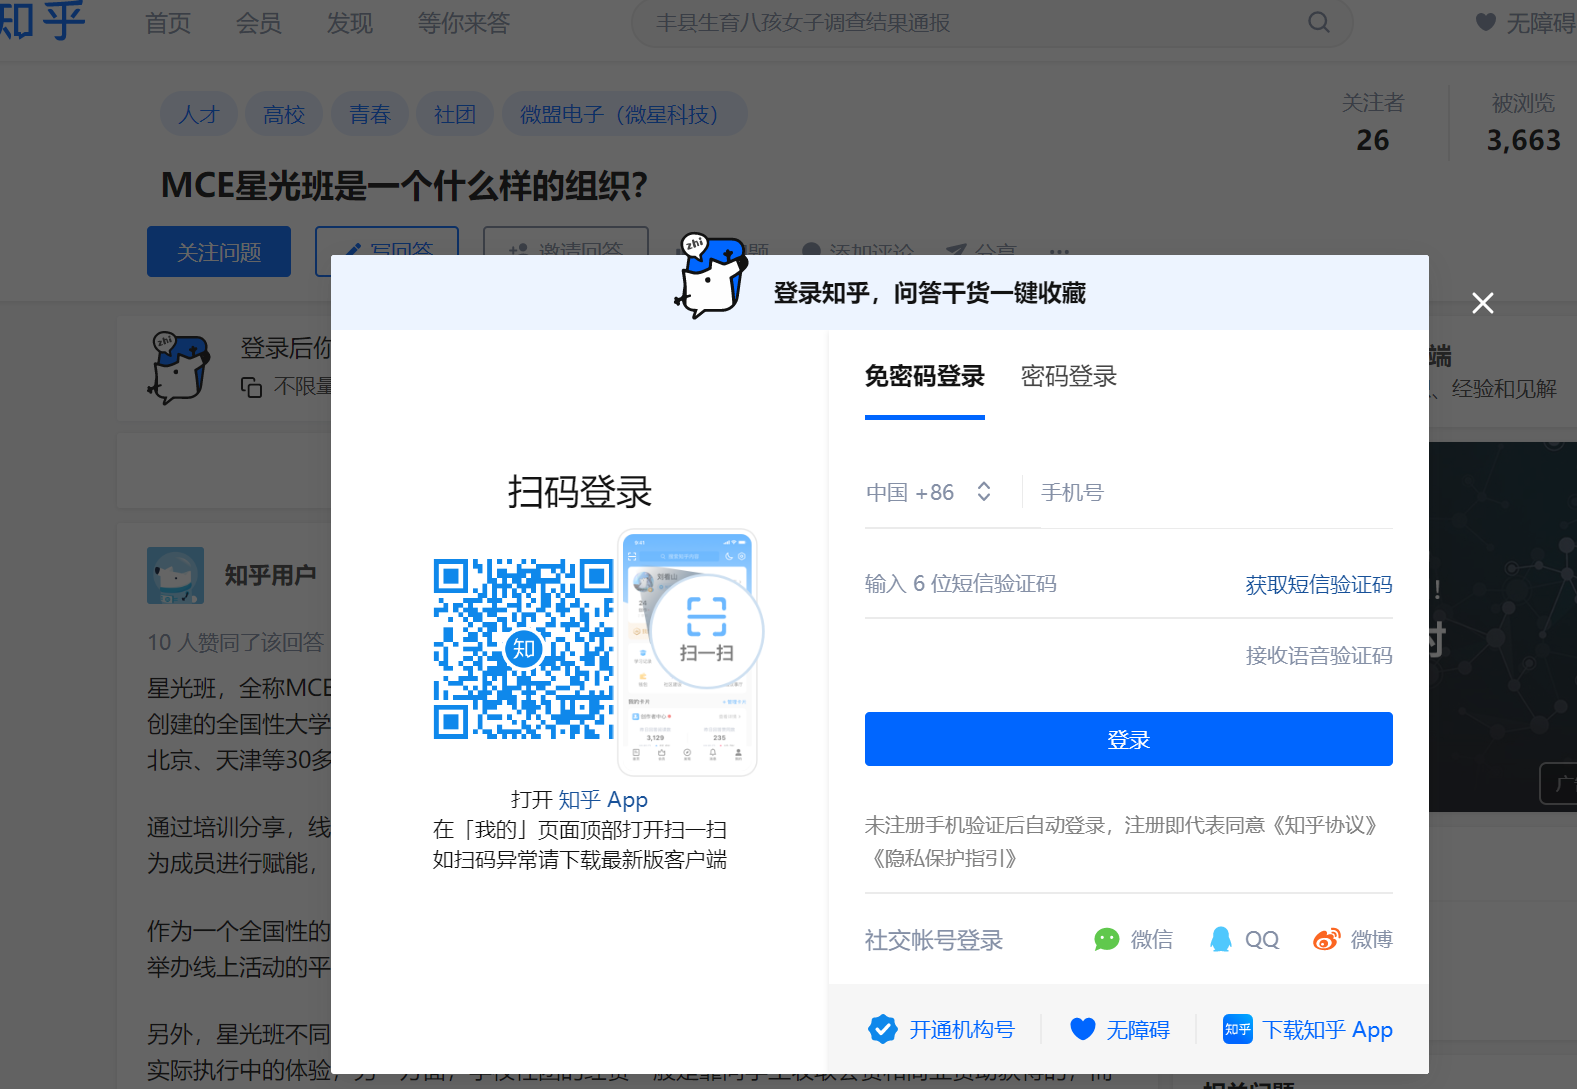Viewport: 1577px width, 1089px height.
Task: Open 发现 in the top navigation
Action: [350, 23]
